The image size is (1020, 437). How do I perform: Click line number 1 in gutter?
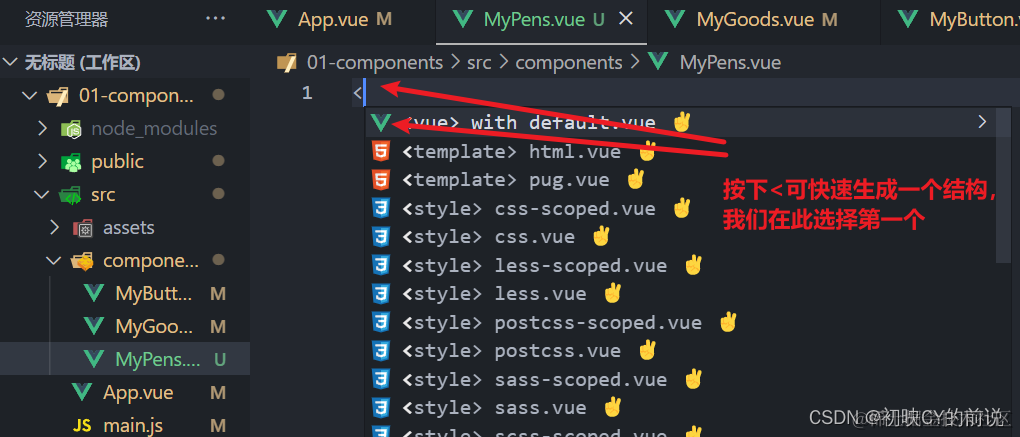point(307,93)
